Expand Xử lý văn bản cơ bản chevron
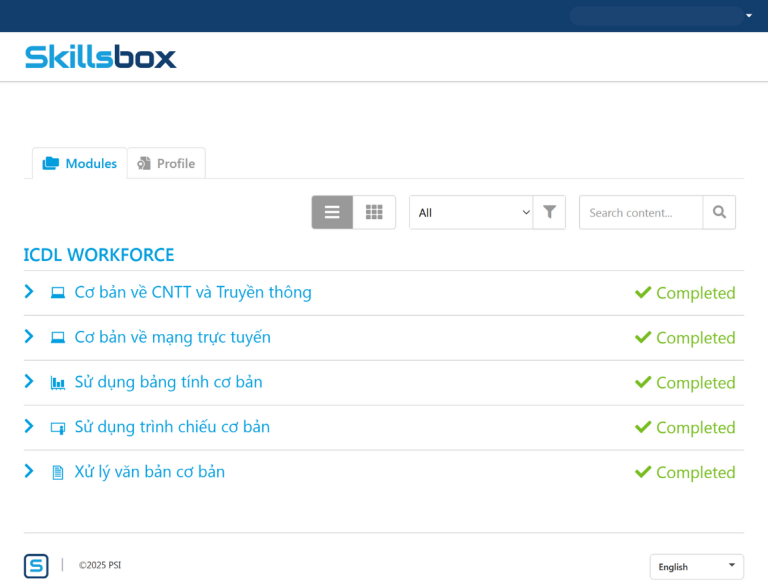768x582 pixels. (29, 471)
